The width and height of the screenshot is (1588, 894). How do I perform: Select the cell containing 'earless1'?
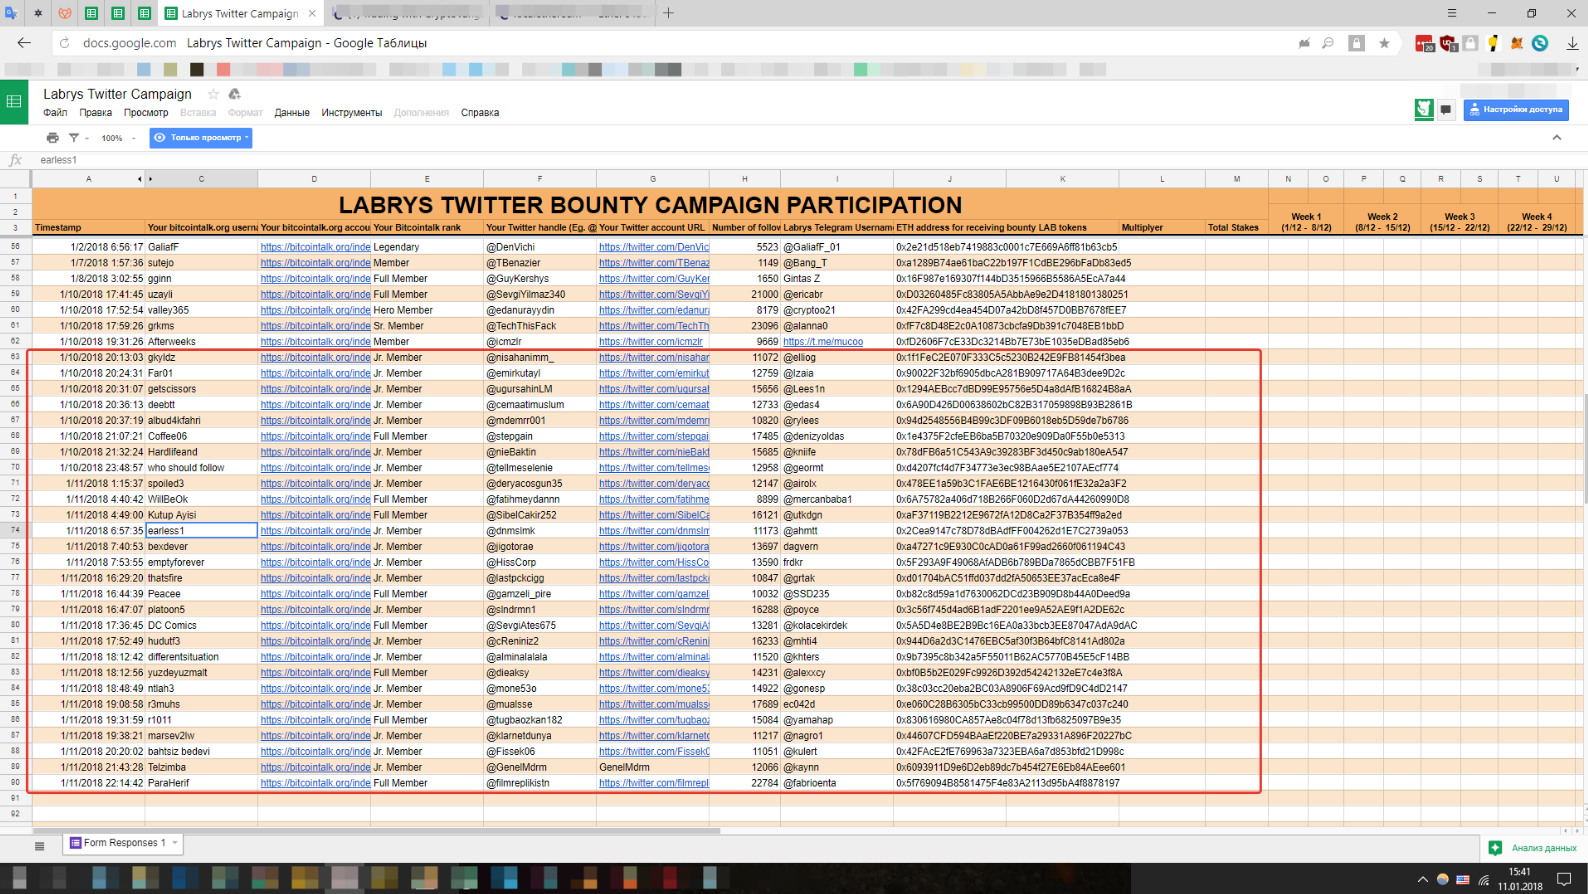coord(201,531)
